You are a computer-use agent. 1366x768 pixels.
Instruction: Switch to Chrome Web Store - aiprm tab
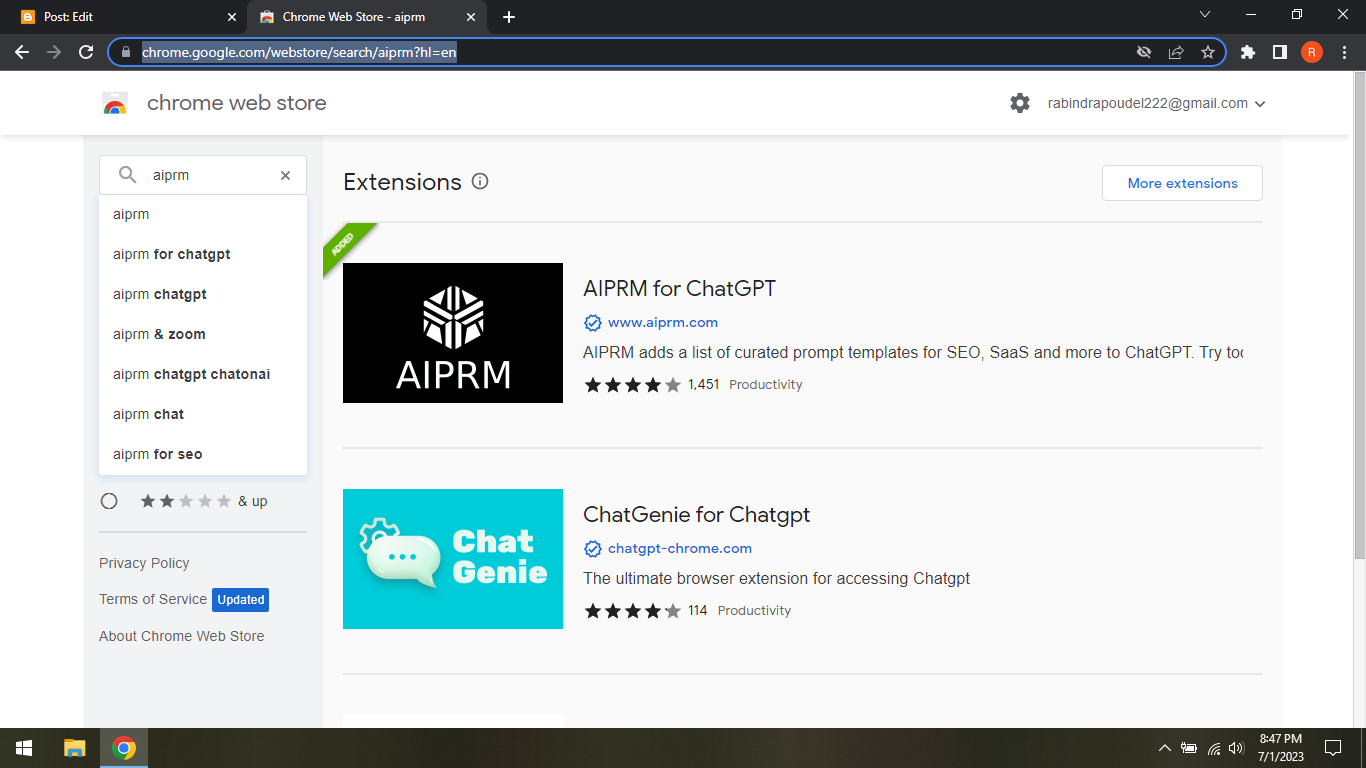[367, 17]
